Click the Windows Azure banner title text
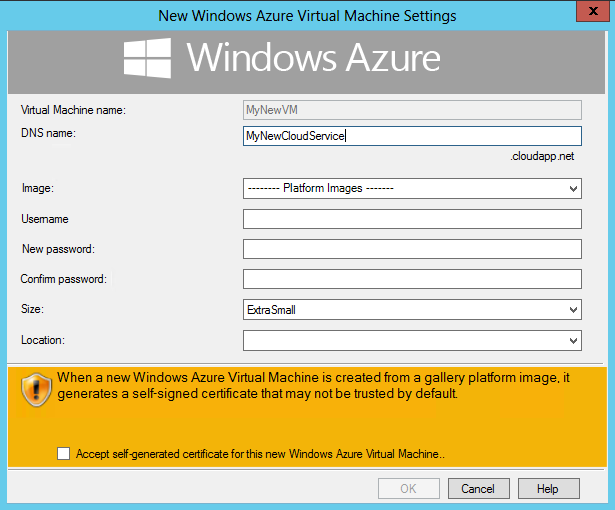The height and width of the screenshot is (510, 615). pos(313,58)
